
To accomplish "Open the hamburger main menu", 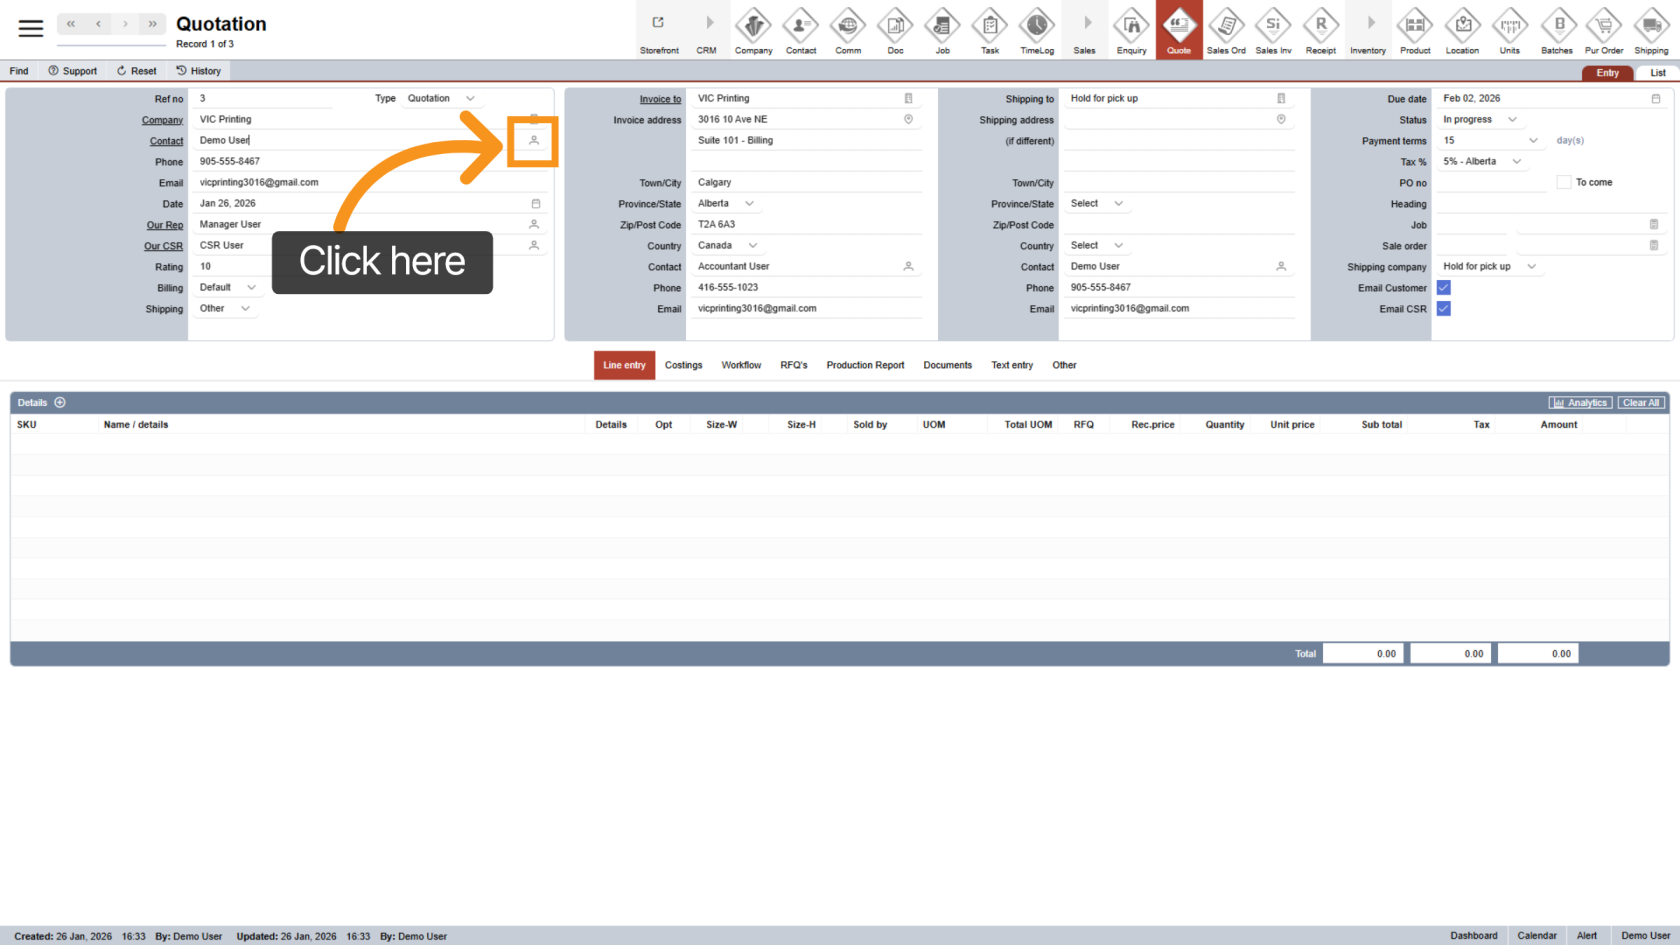I will point(31,28).
